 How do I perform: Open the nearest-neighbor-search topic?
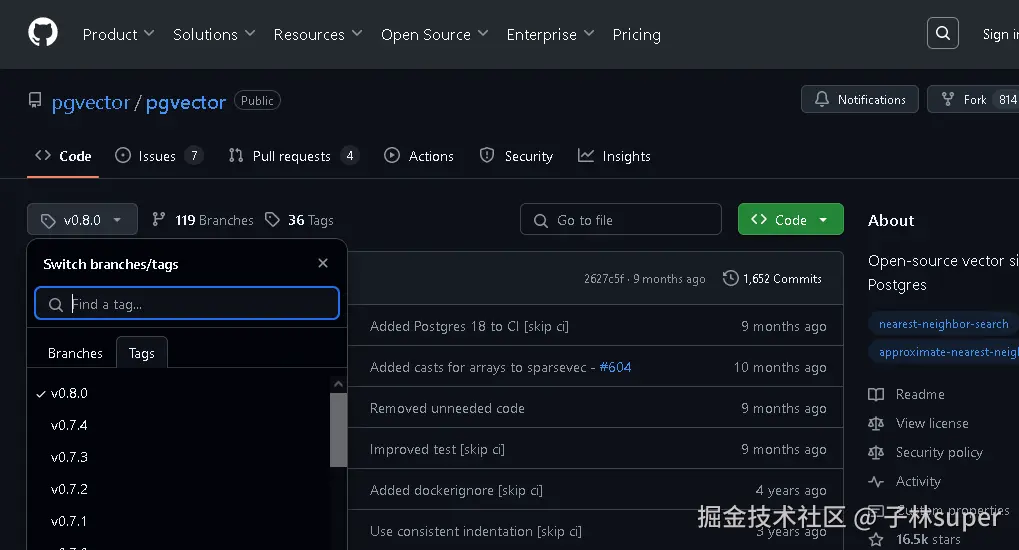pyautogui.click(x=943, y=324)
